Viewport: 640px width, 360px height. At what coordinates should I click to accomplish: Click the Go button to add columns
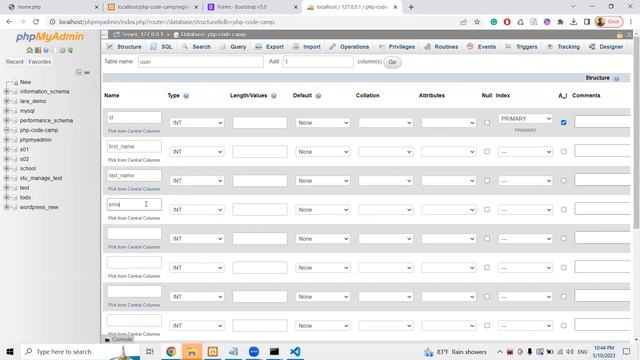(x=392, y=62)
